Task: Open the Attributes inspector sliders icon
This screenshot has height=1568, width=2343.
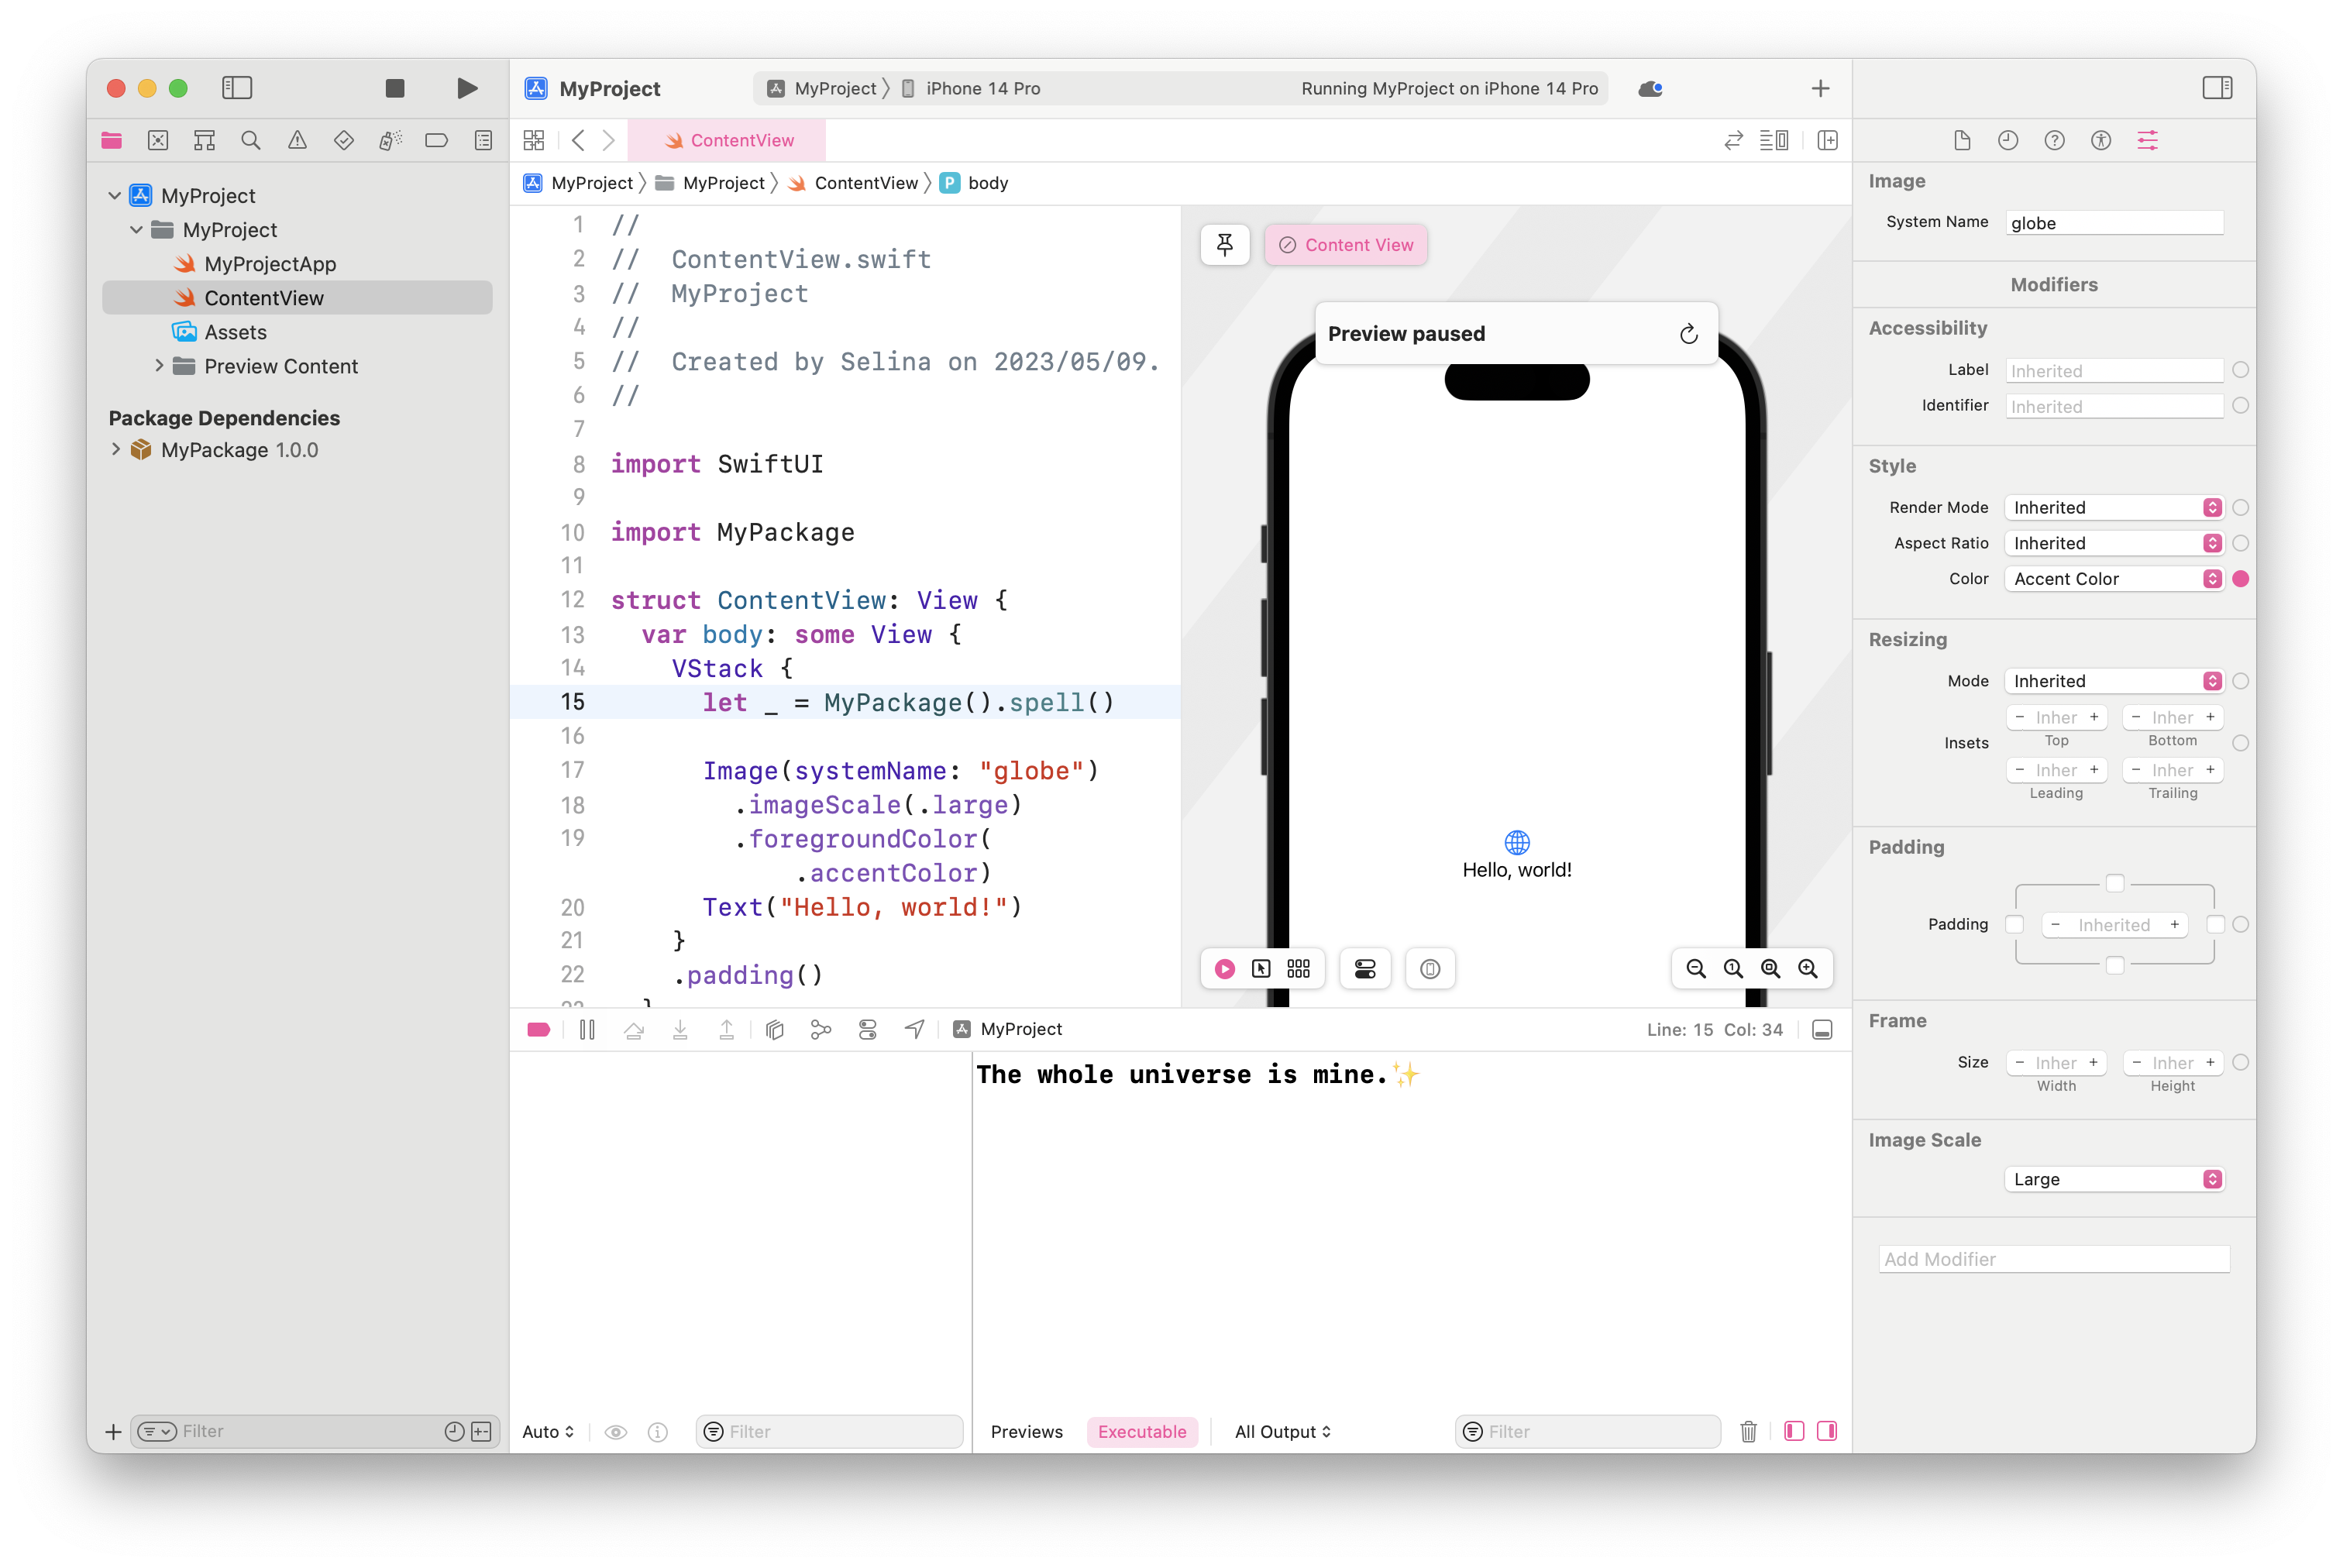Action: pyautogui.click(x=2147, y=140)
